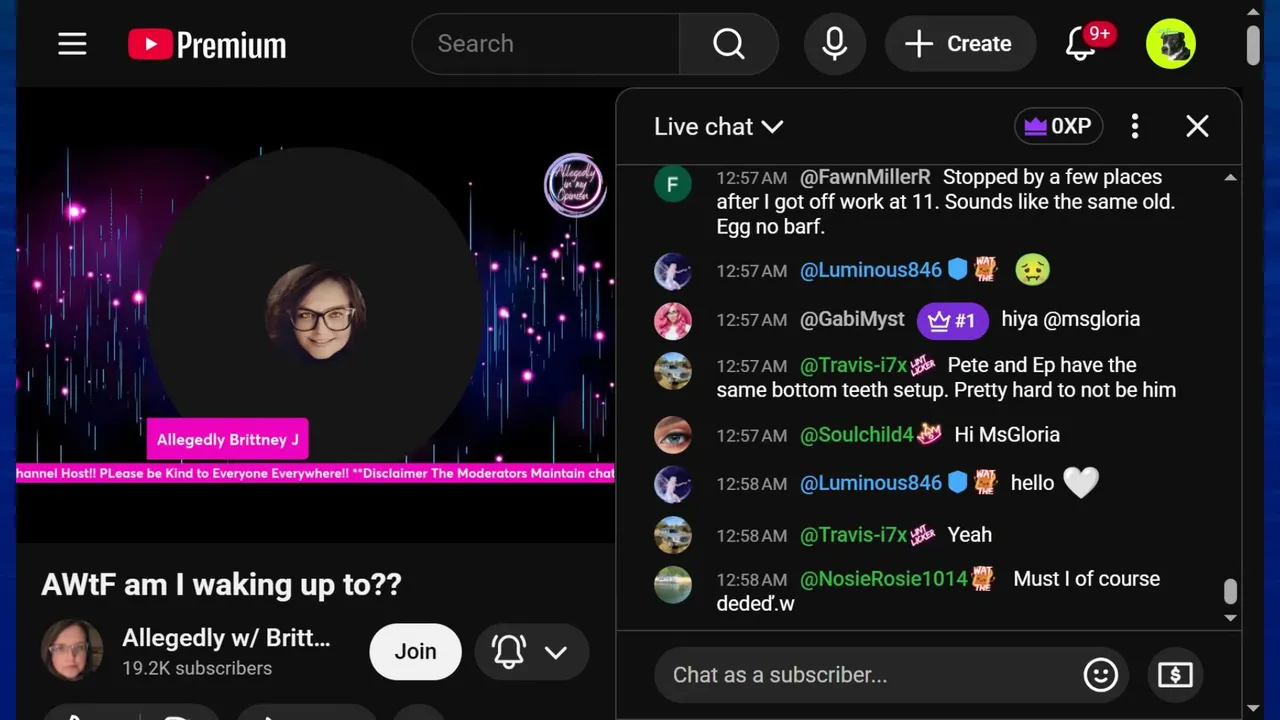Join the Allegedly w/ Britt channel
This screenshot has width=1280, height=720.
(415, 652)
